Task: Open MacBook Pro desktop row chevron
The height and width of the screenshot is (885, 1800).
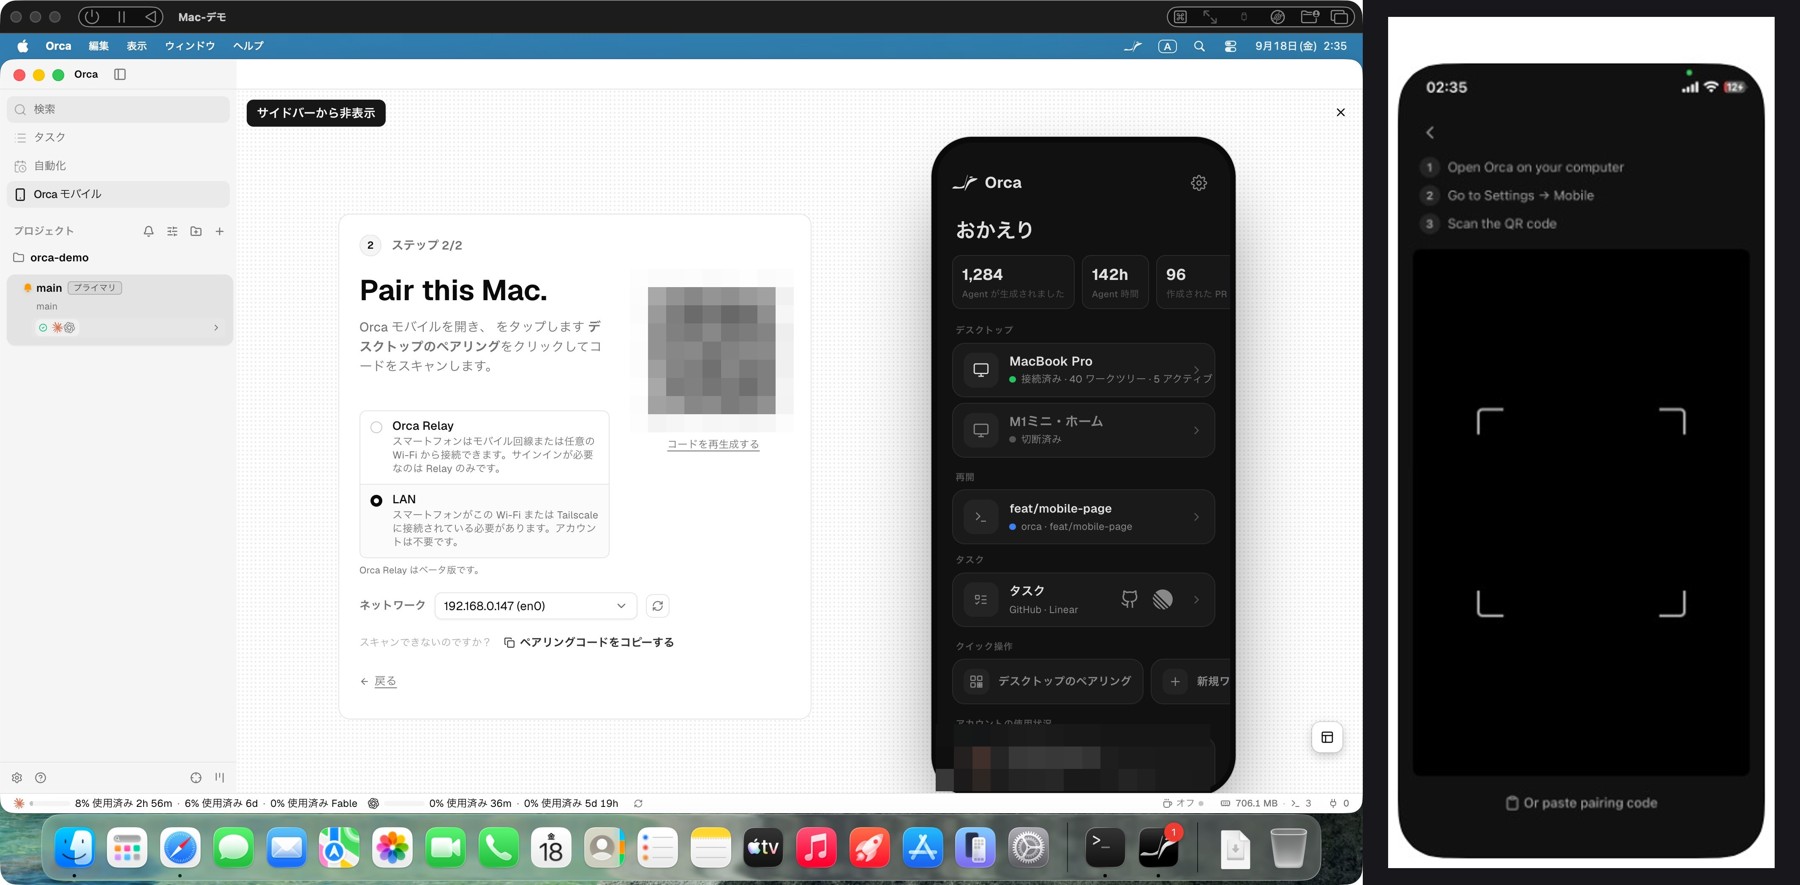Action: point(1196,370)
